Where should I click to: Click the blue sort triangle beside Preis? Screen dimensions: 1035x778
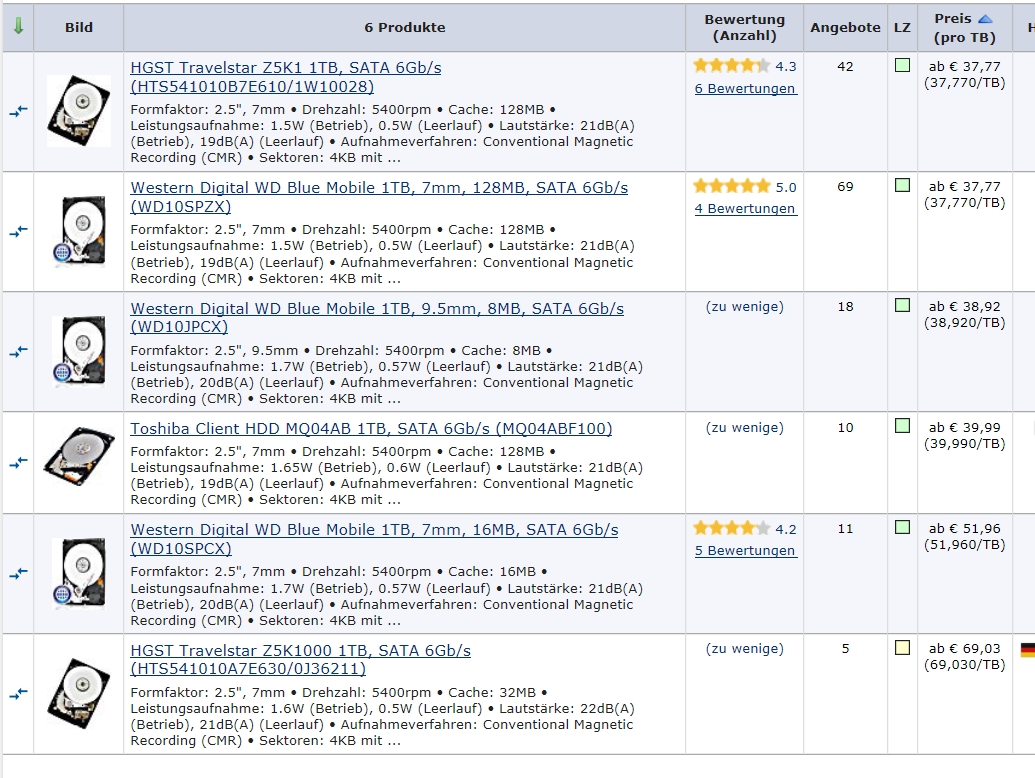(985, 19)
